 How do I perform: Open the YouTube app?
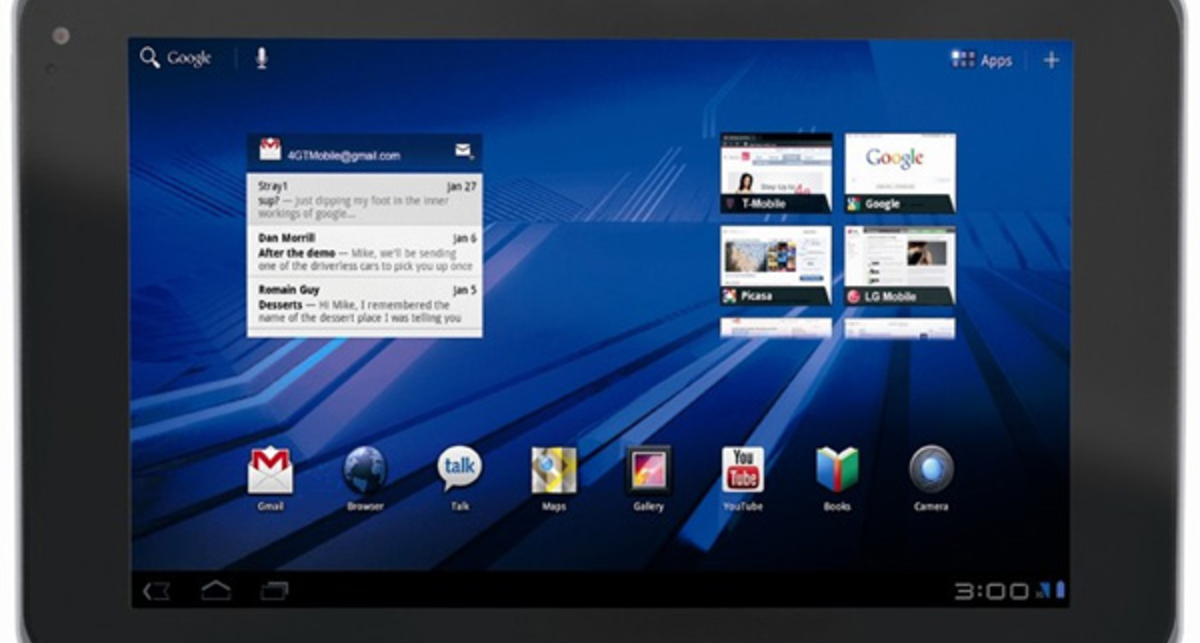coord(743,471)
